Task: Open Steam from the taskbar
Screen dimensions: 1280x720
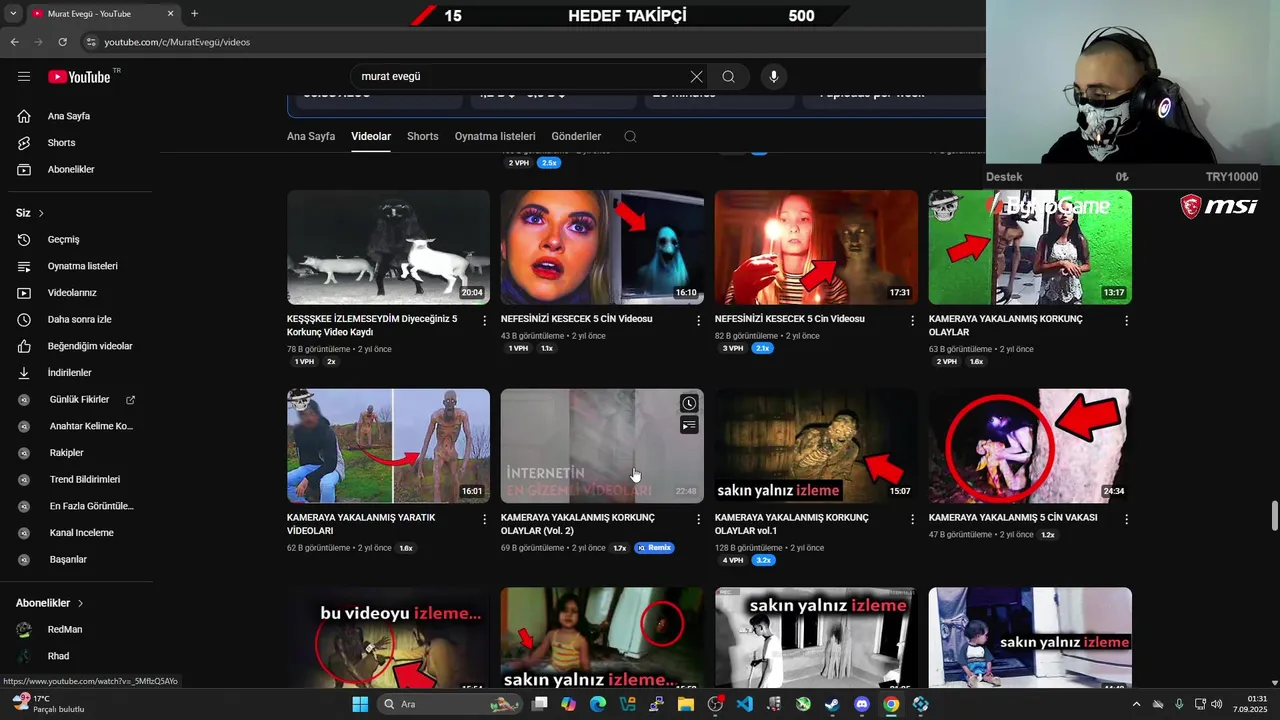Action: [832, 704]
